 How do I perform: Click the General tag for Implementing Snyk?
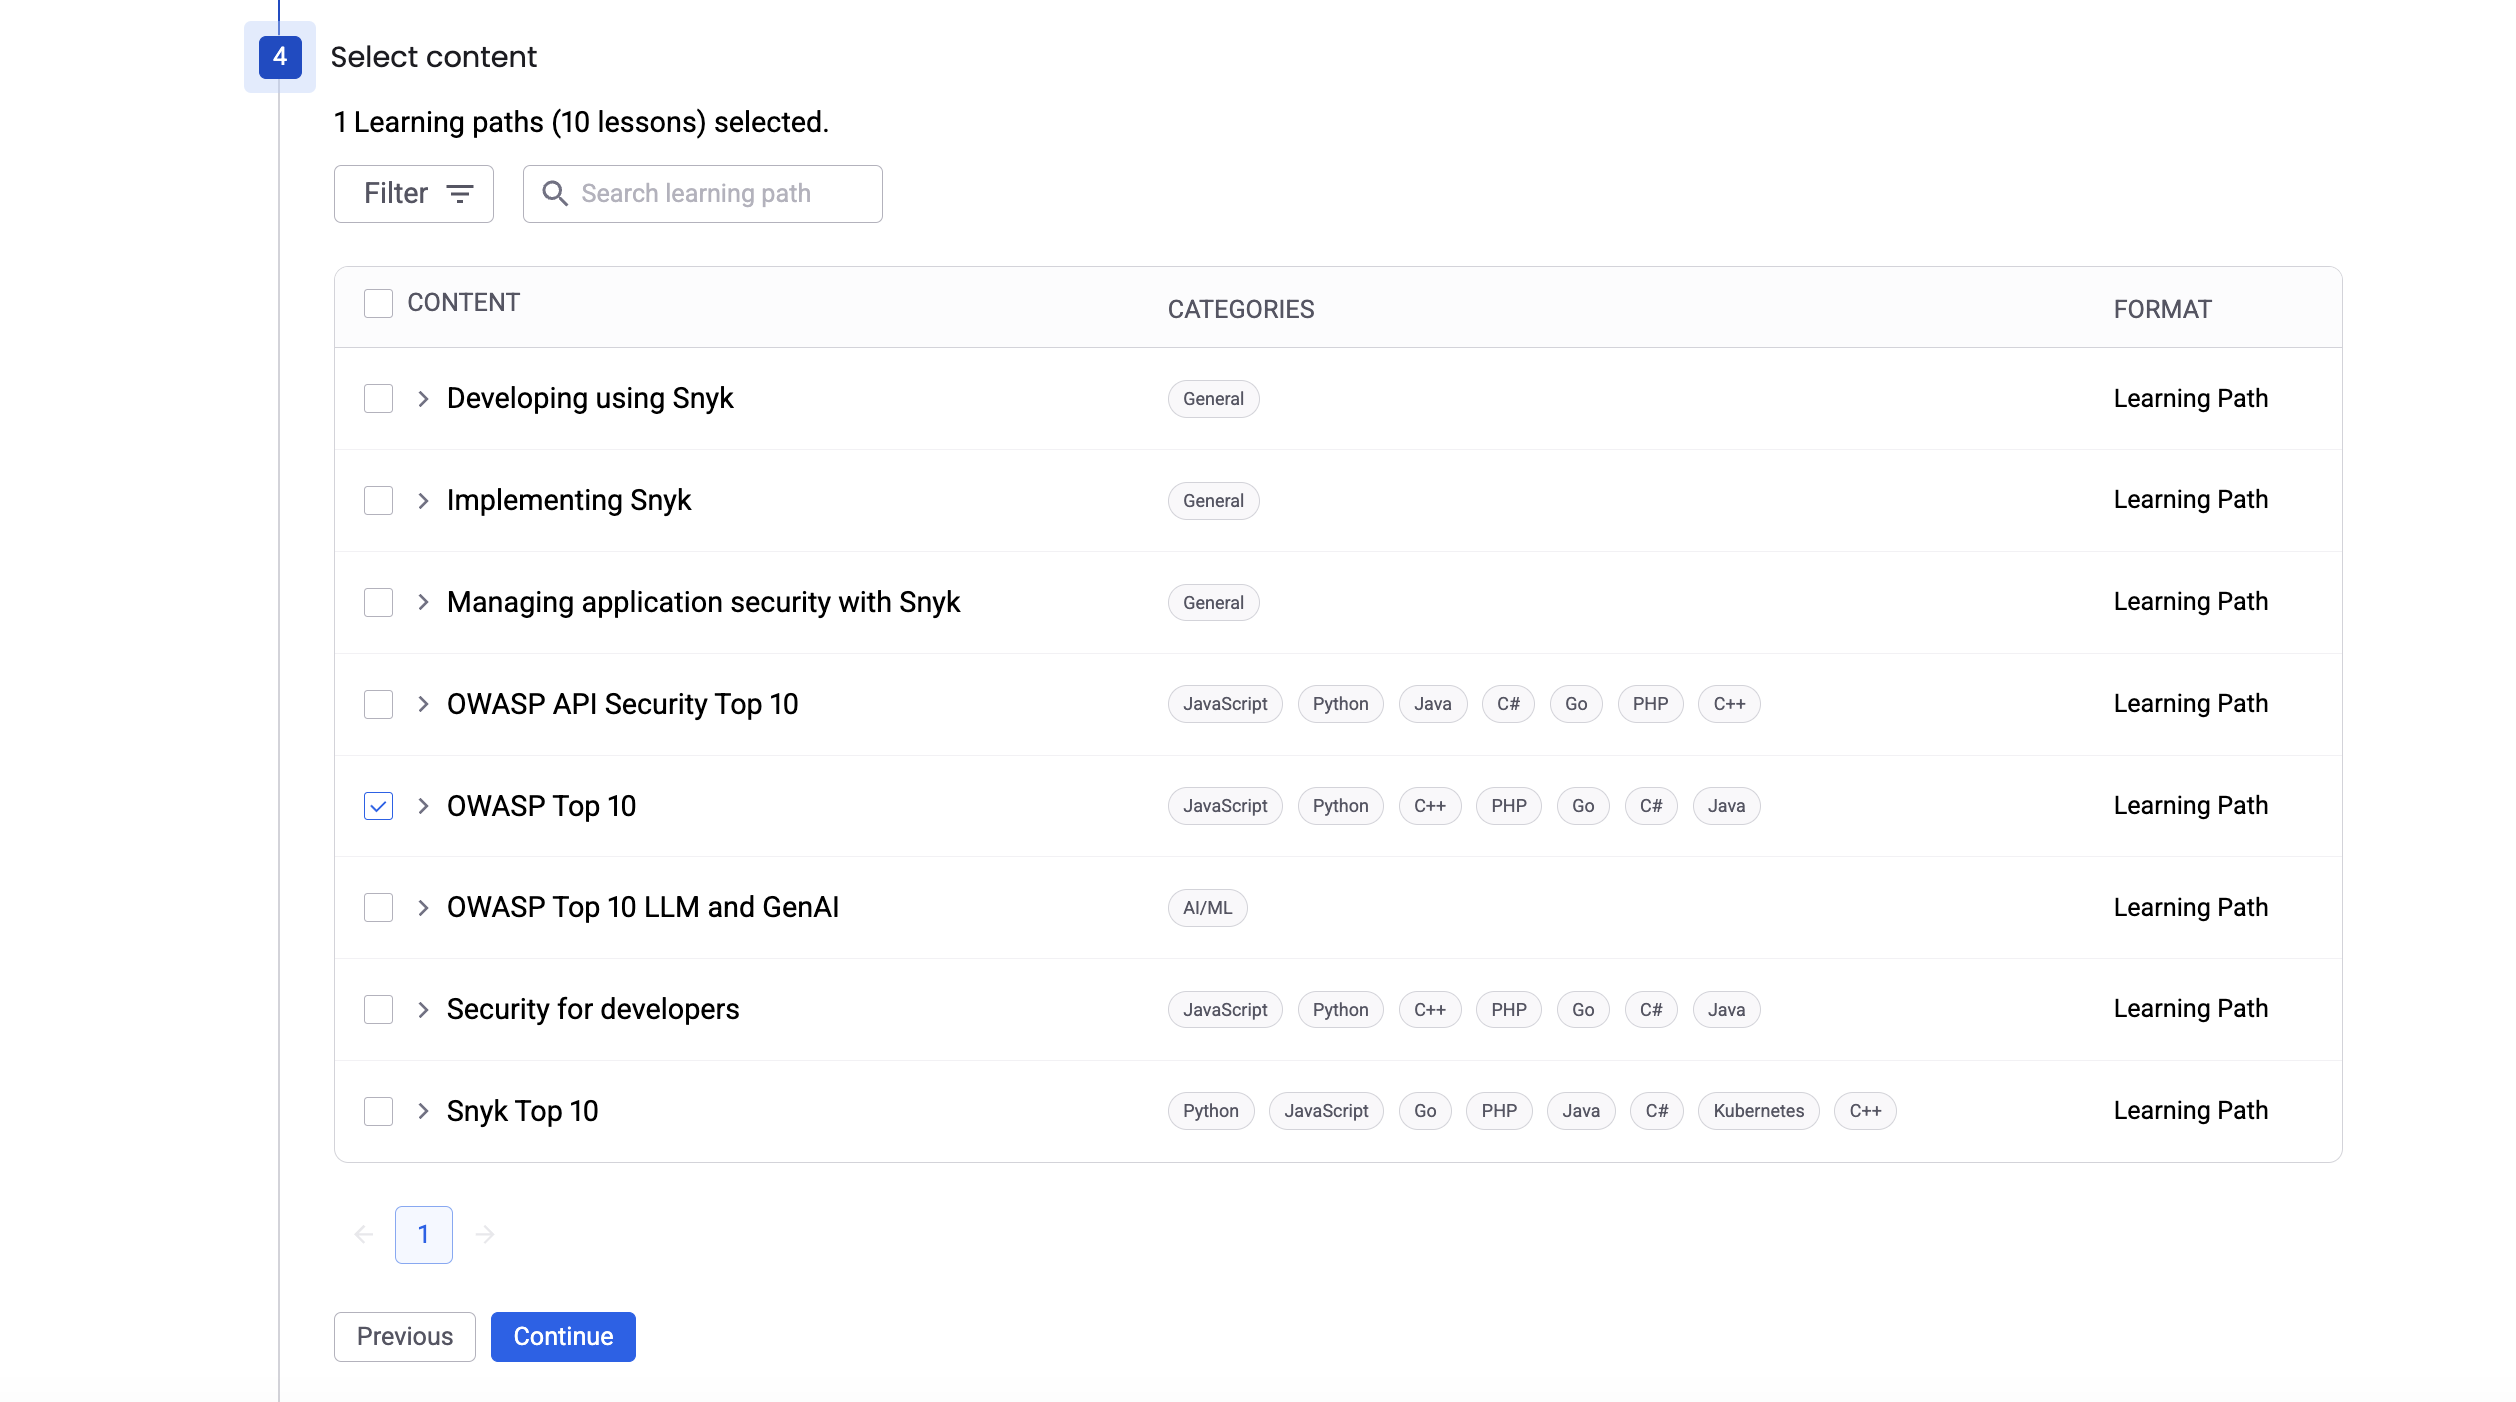click(1213, 501)
